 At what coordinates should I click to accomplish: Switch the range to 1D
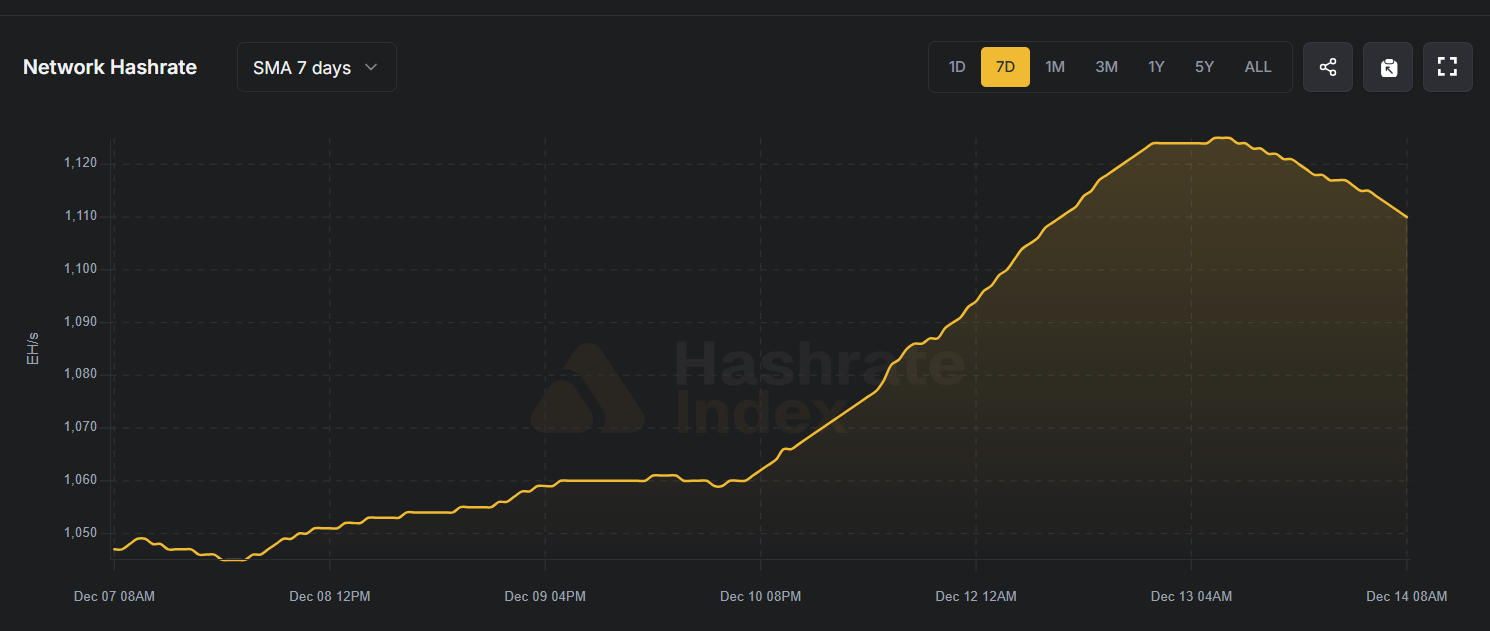tap(957, 67)
